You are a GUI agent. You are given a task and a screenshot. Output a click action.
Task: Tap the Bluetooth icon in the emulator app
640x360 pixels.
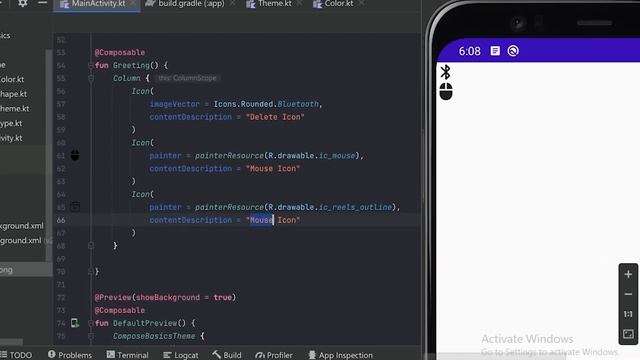click(x=446, y=72)
